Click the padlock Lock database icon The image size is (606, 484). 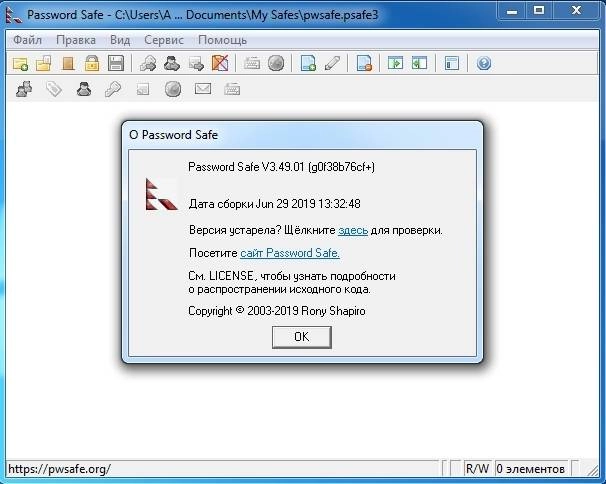(x=92, y=63)
